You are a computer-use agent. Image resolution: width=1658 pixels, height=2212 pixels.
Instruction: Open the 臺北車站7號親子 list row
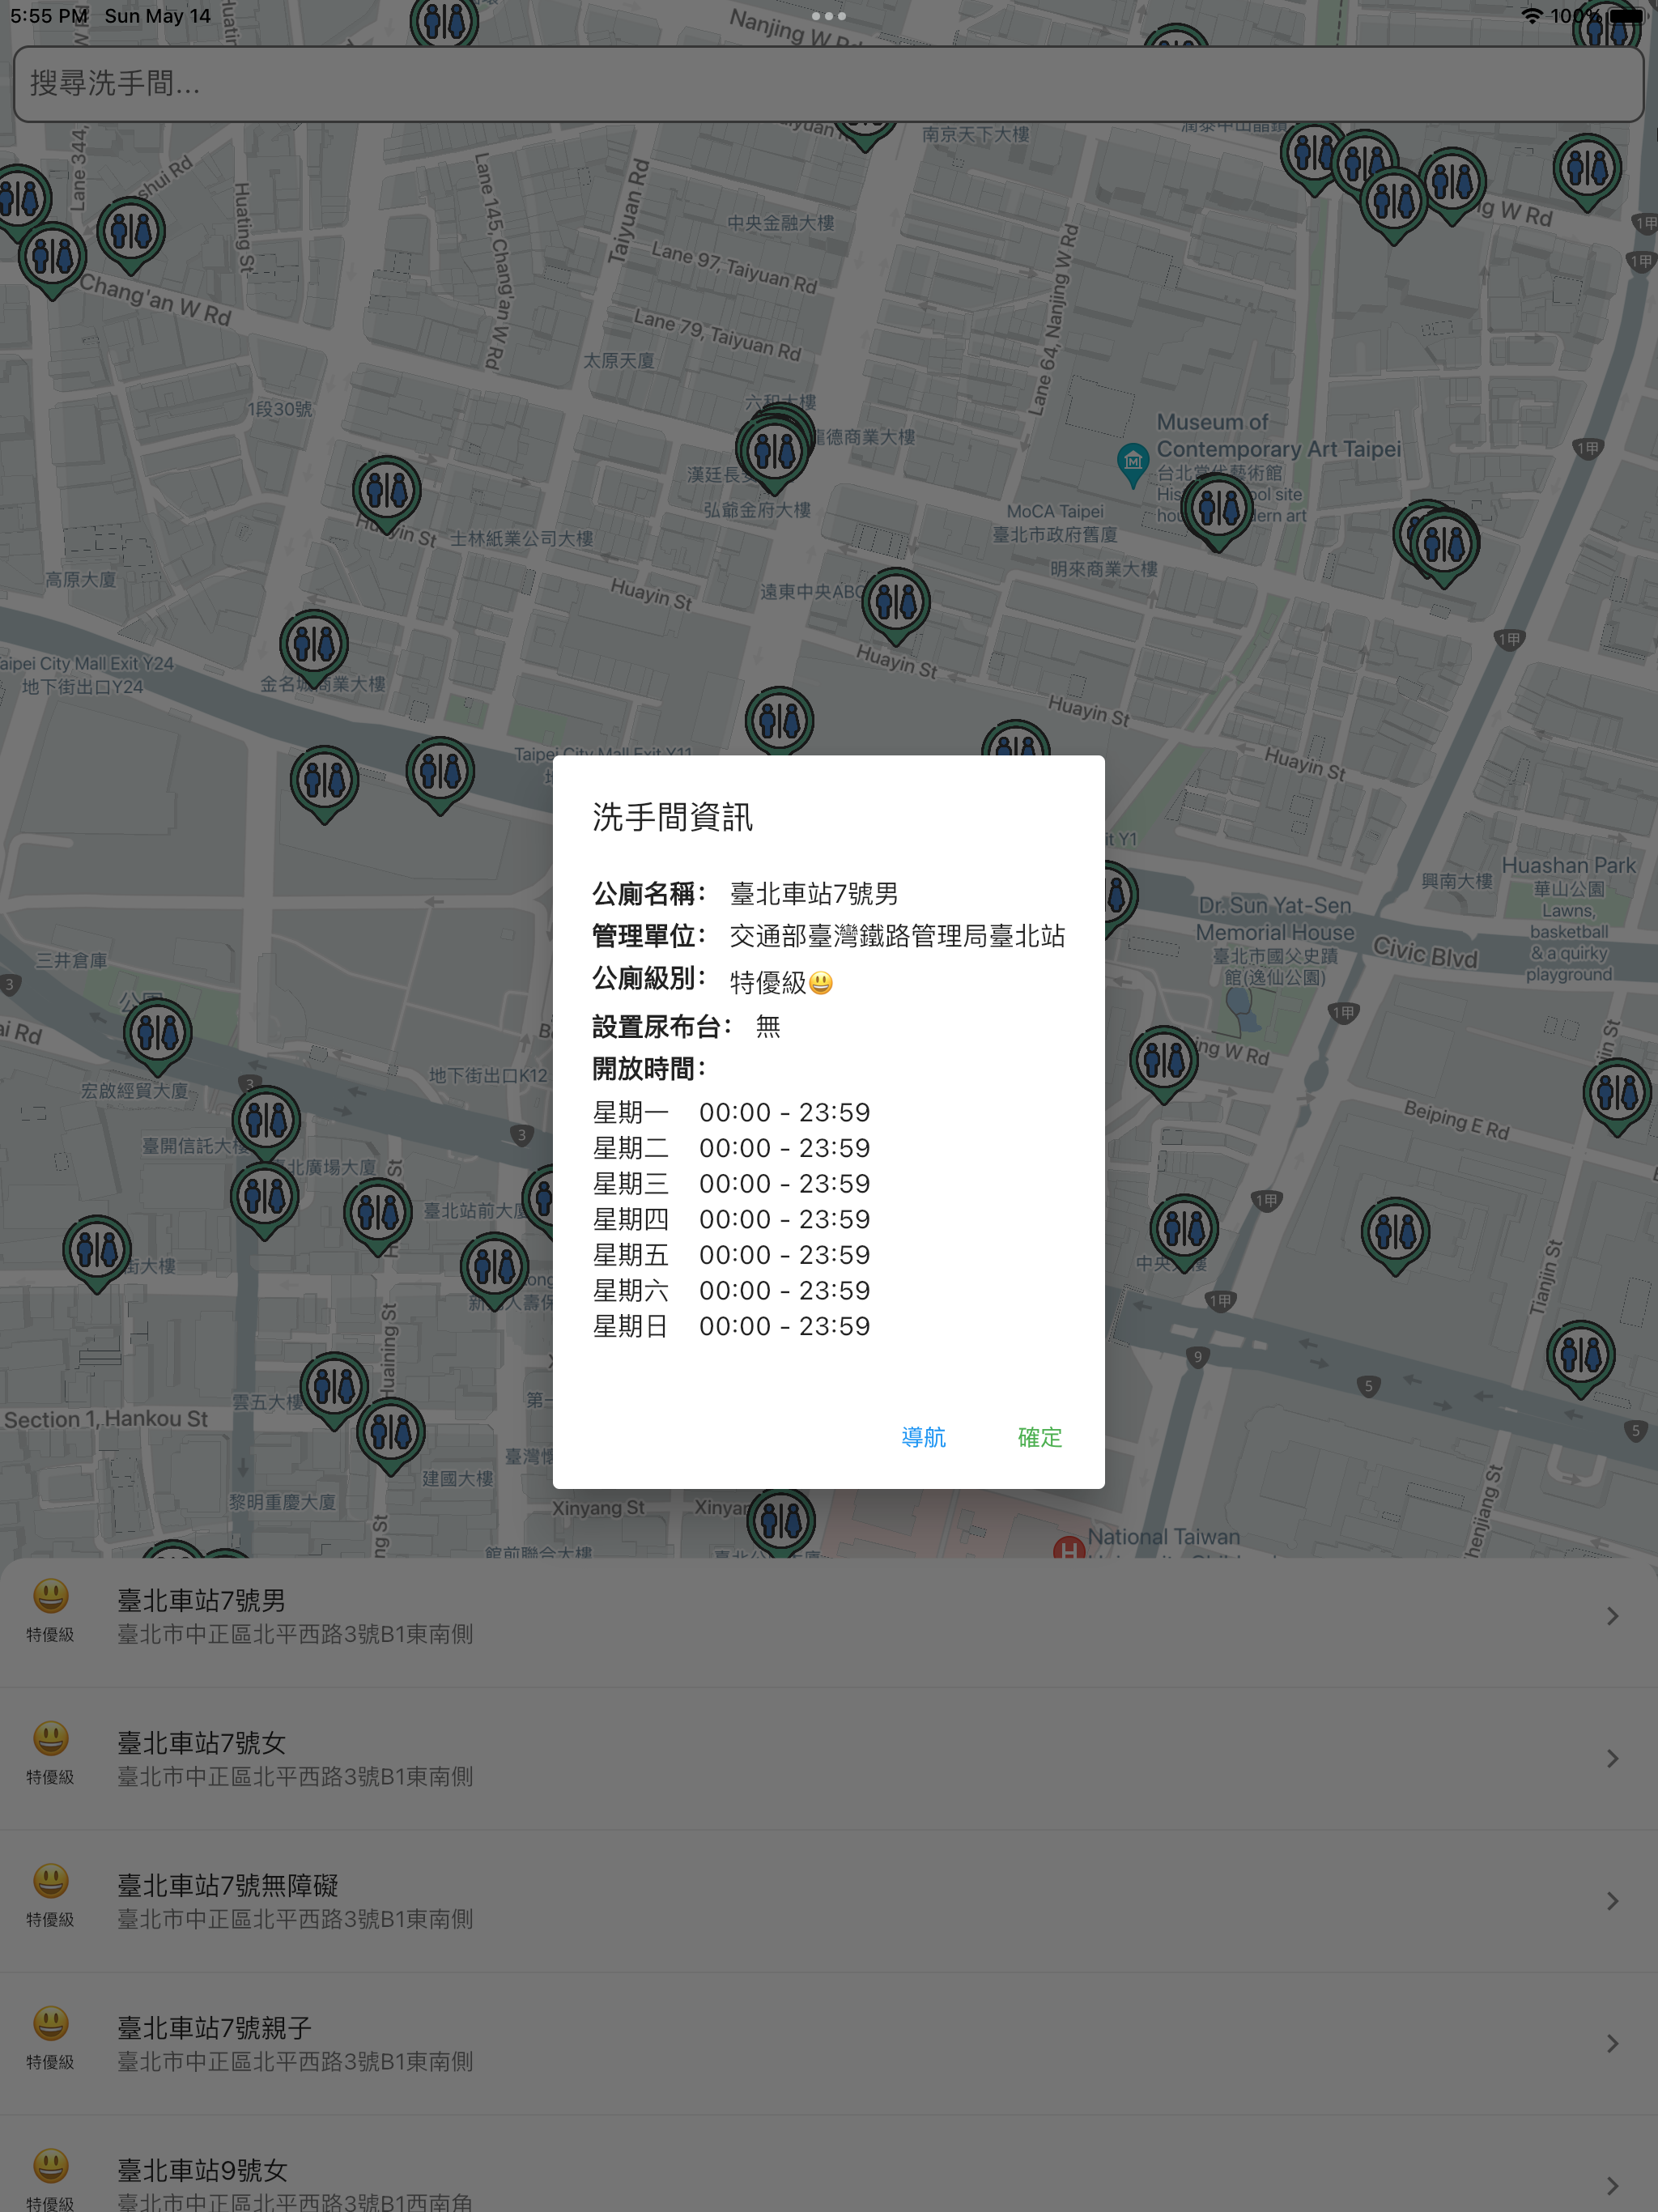pyautogui.click(x=829, y=2043)
